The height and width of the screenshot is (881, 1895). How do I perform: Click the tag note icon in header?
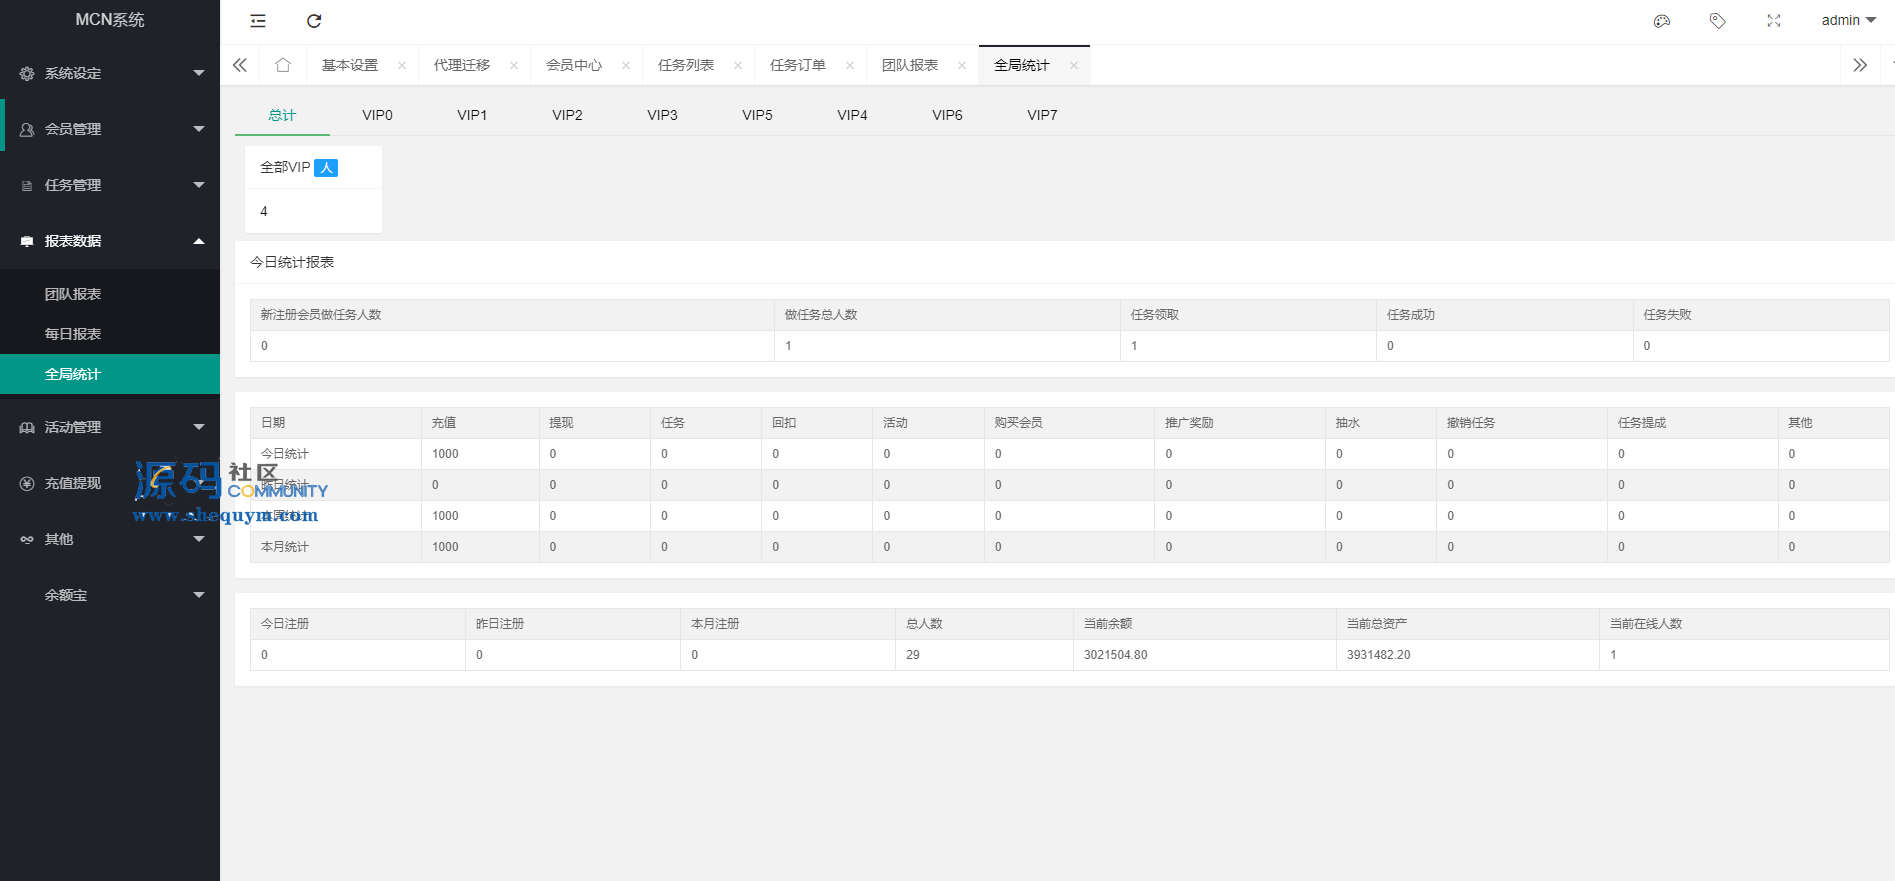tap(1718, 21)
